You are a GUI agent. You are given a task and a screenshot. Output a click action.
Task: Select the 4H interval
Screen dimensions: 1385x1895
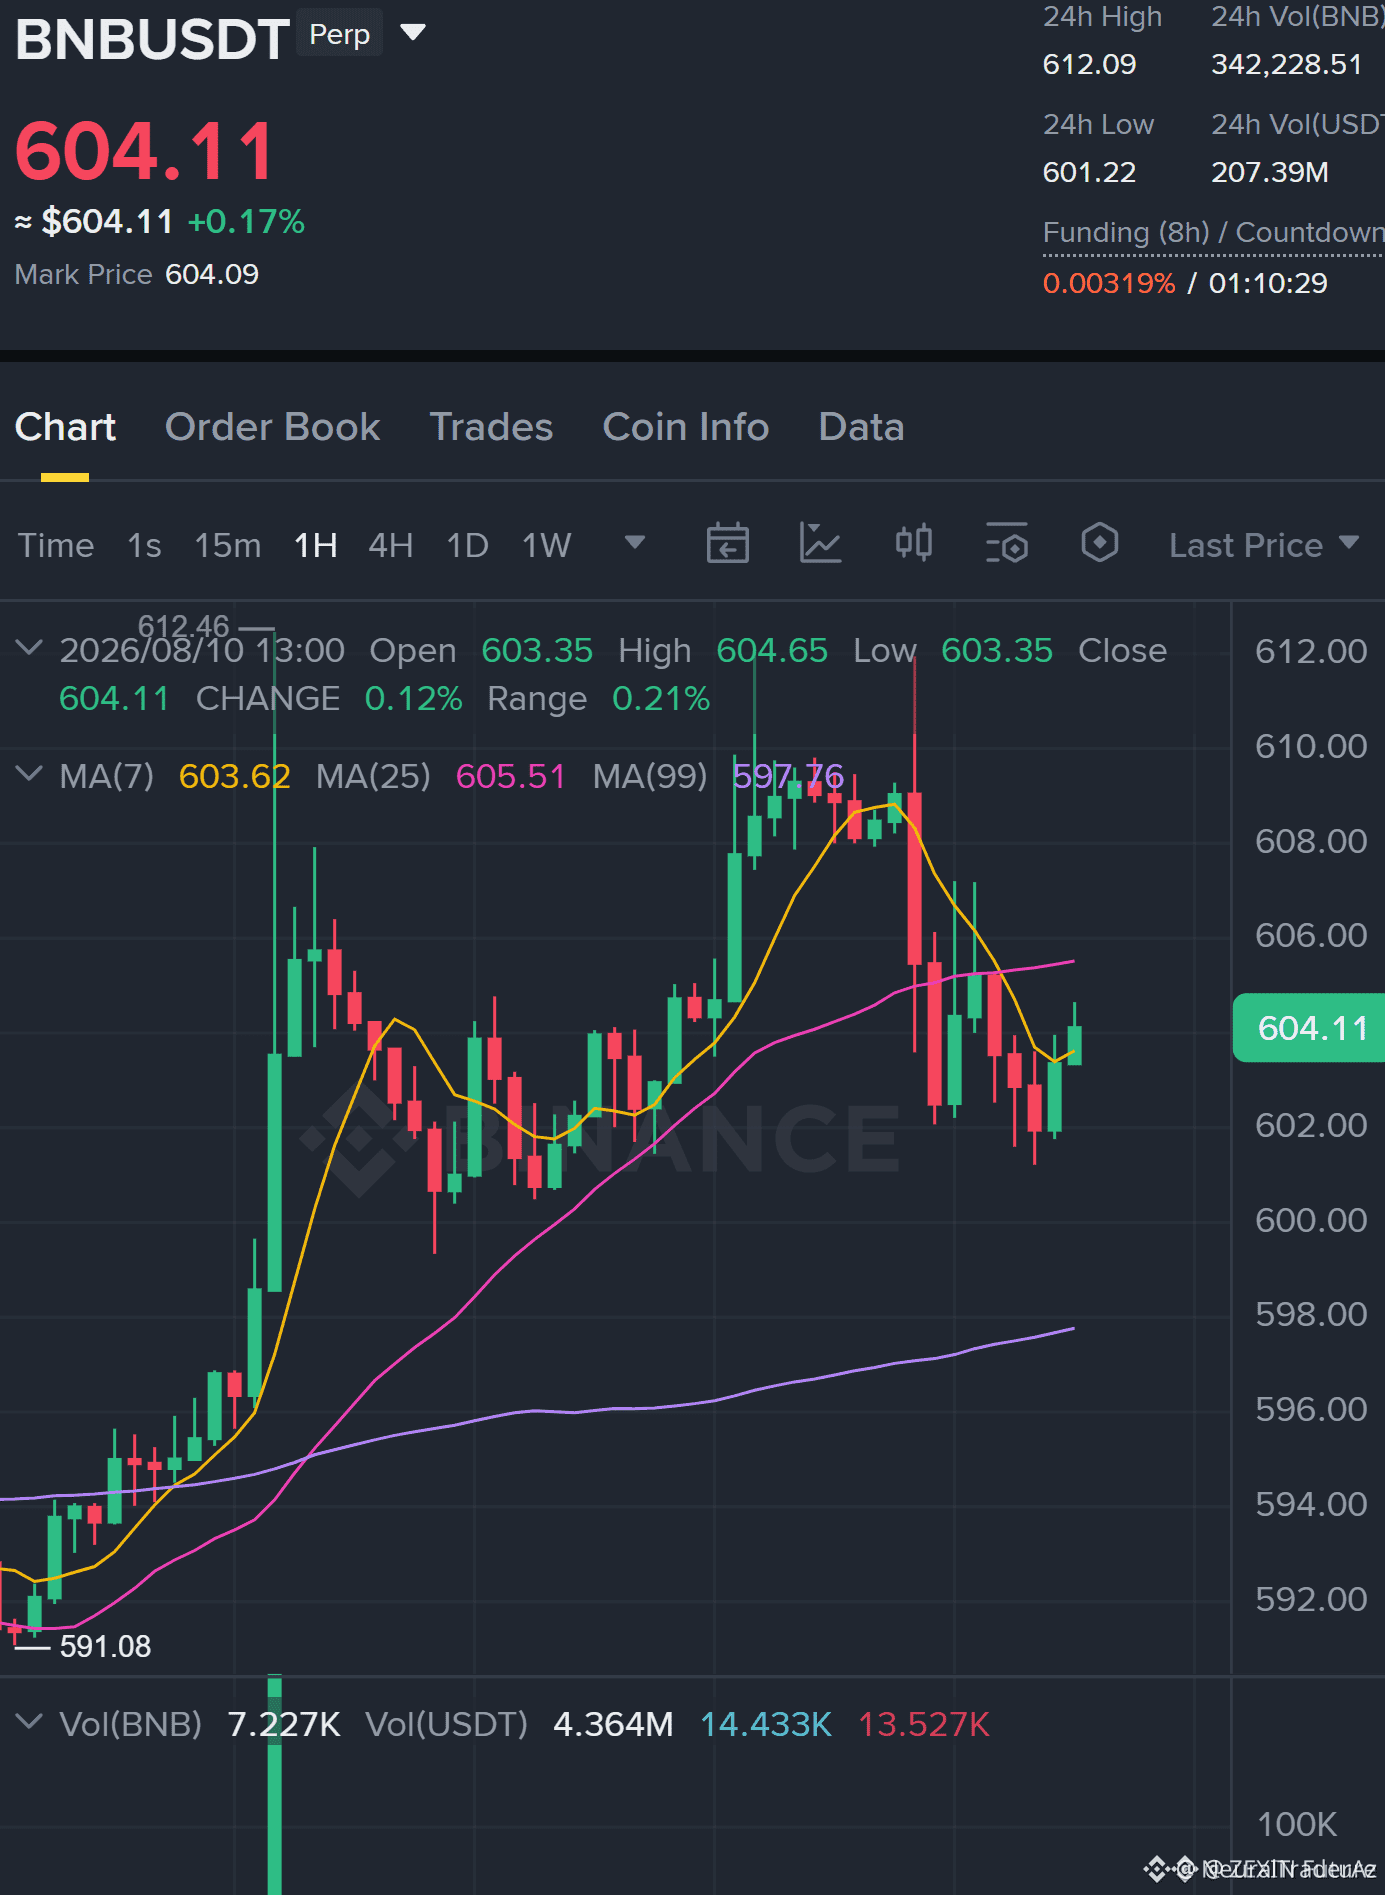click(x=391, y=545)
